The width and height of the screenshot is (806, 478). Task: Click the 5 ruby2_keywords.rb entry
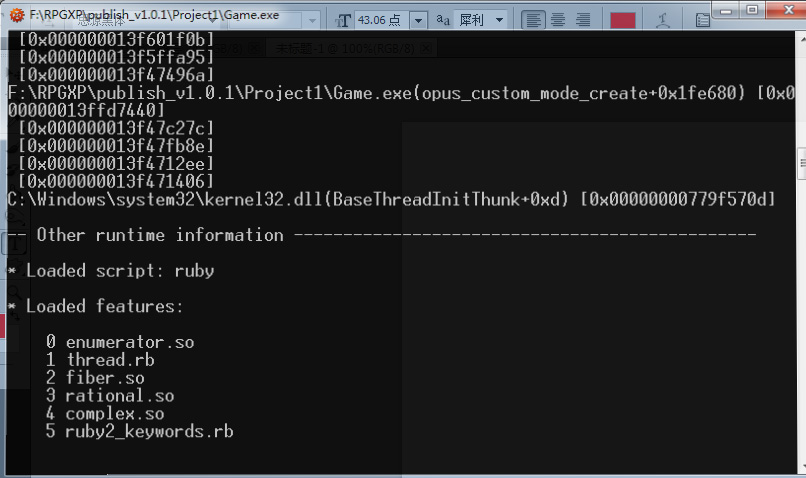tap(140, 431)
